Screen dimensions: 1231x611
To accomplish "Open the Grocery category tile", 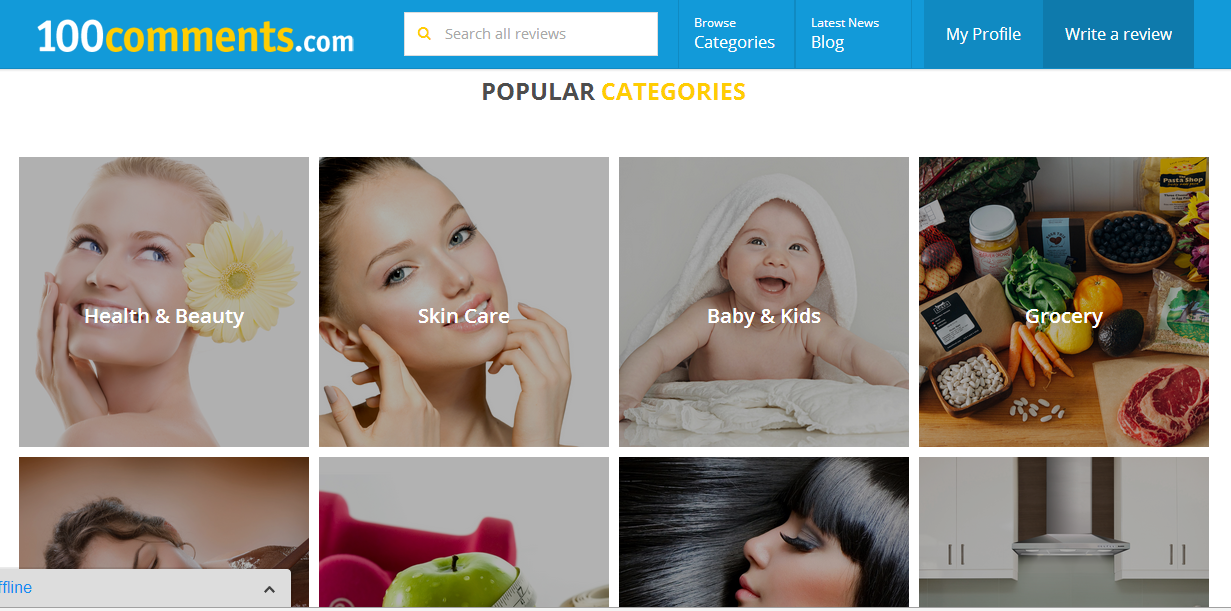I will coord(1064,302).
